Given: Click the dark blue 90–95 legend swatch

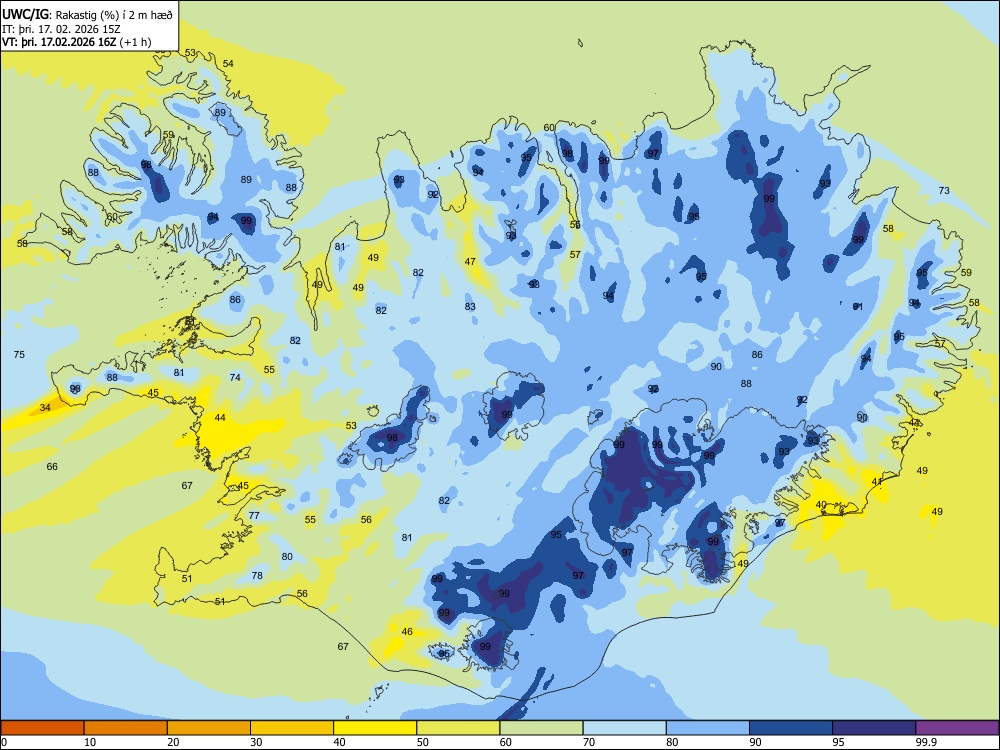Looking at the screenshot, I should pyautogui.click(x=791, y=728).
